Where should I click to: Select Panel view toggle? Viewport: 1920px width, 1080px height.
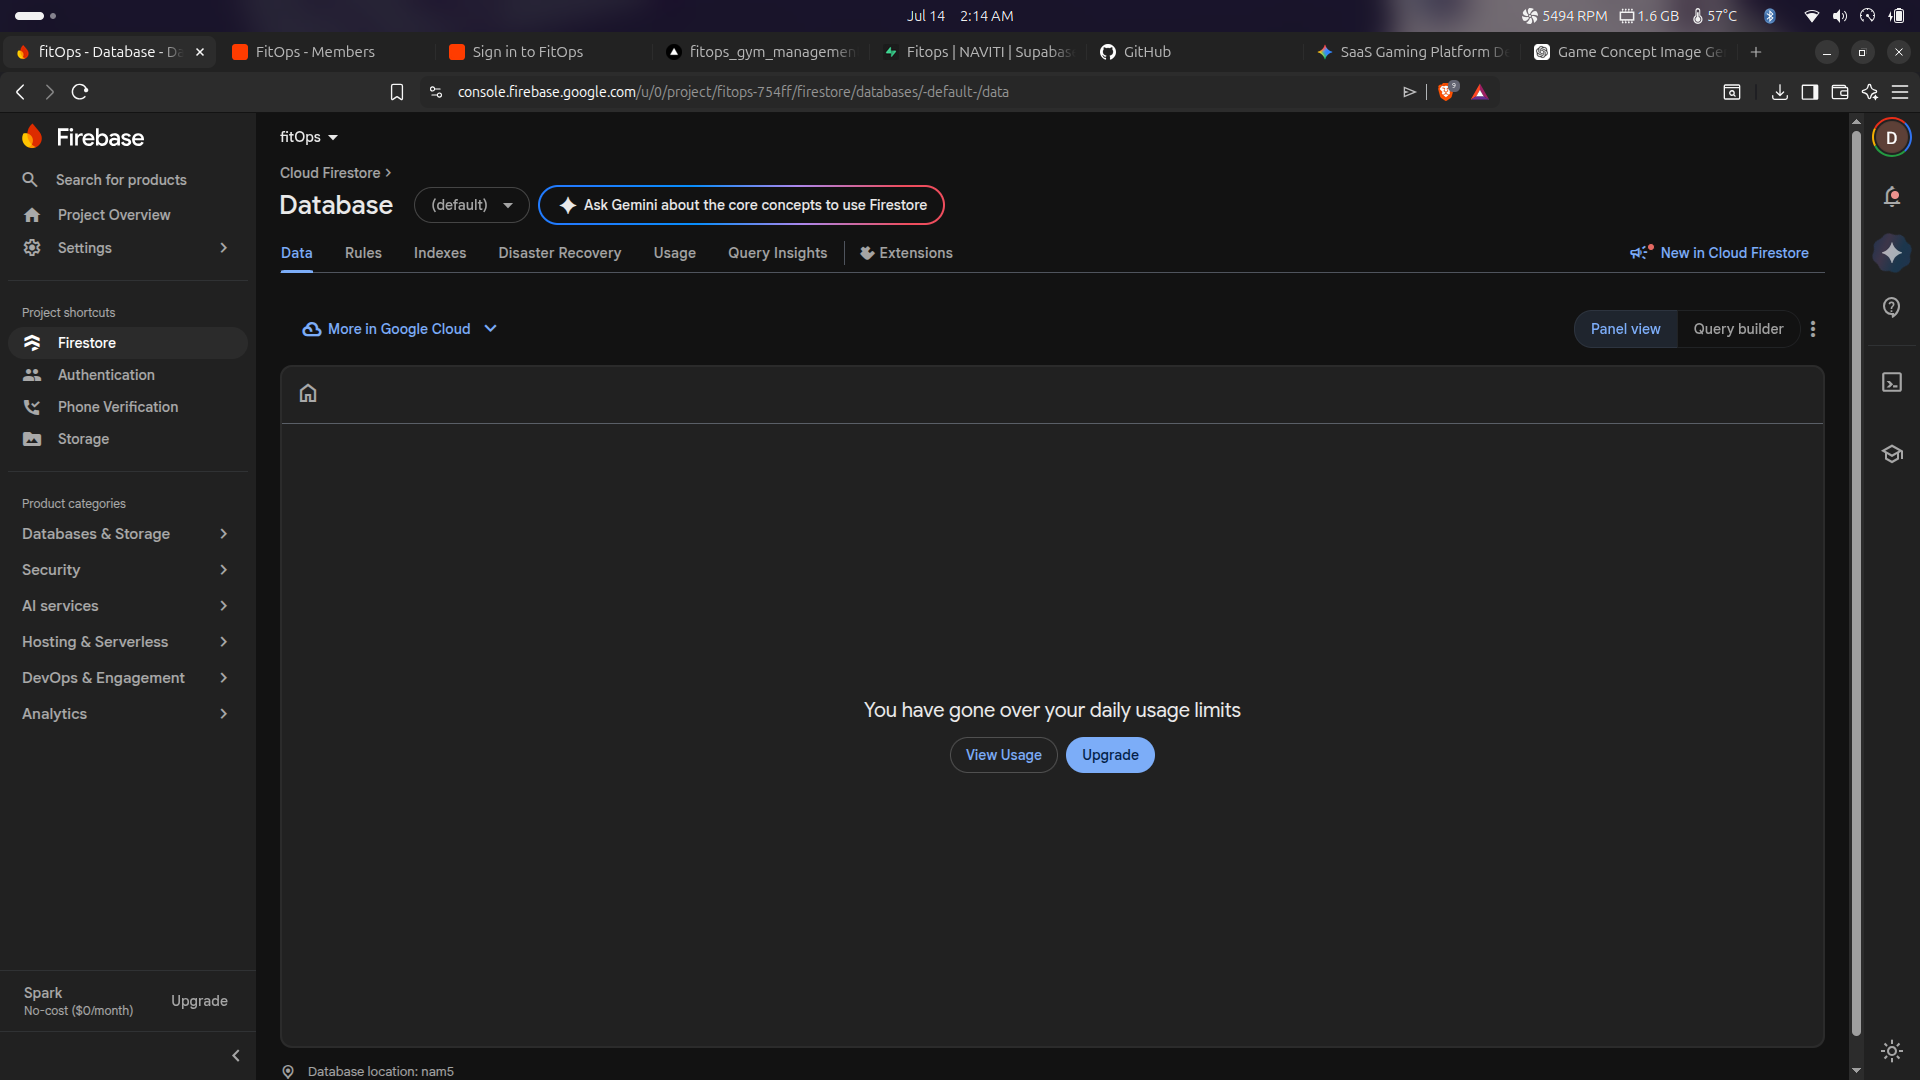click(1626, 329)
